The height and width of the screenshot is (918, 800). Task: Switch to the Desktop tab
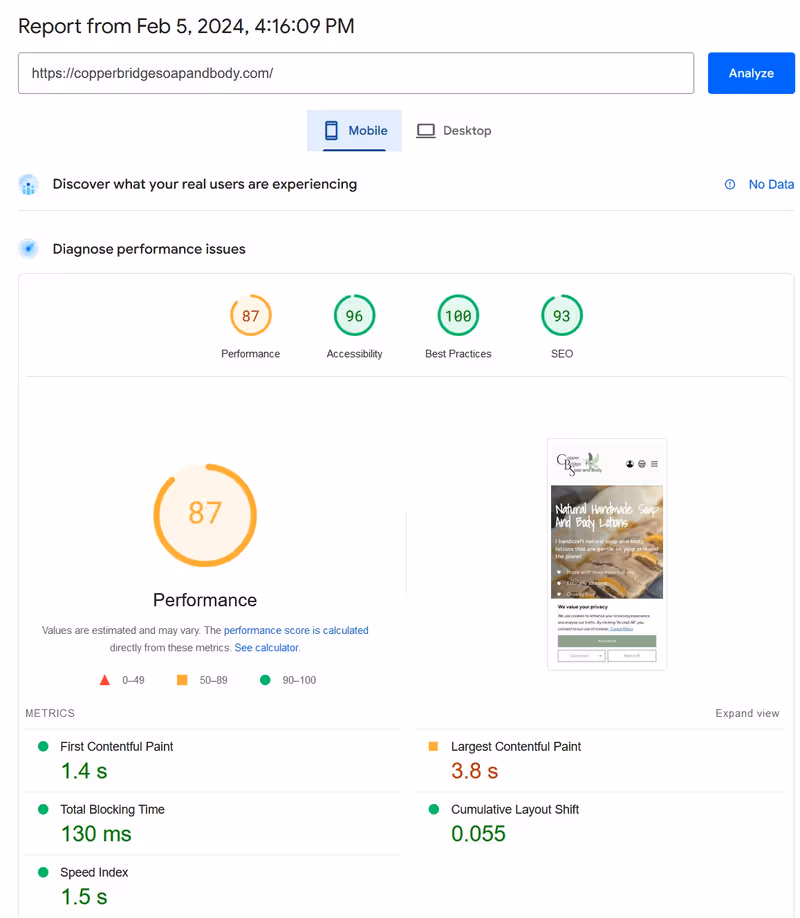454,131
